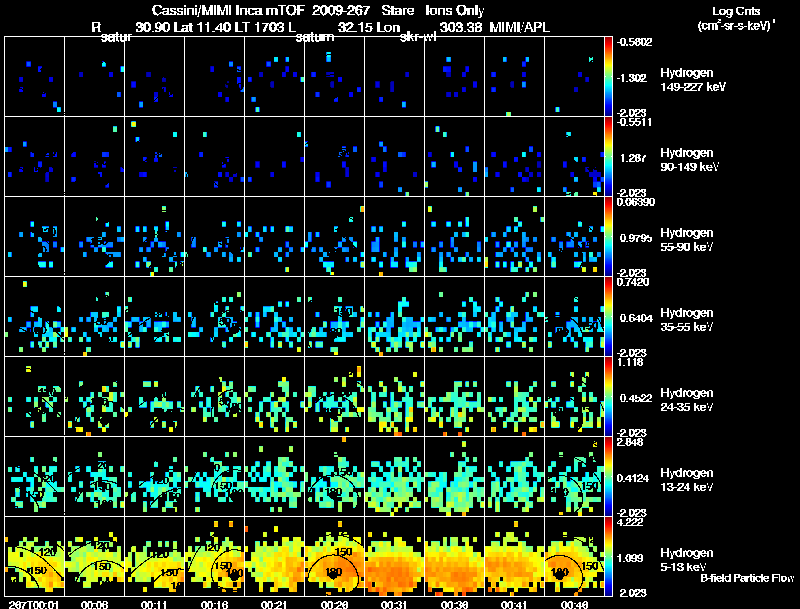Select the 149-227 keV panel at 00:16
This screenshot has width=800, height=609.
(214, 77)
